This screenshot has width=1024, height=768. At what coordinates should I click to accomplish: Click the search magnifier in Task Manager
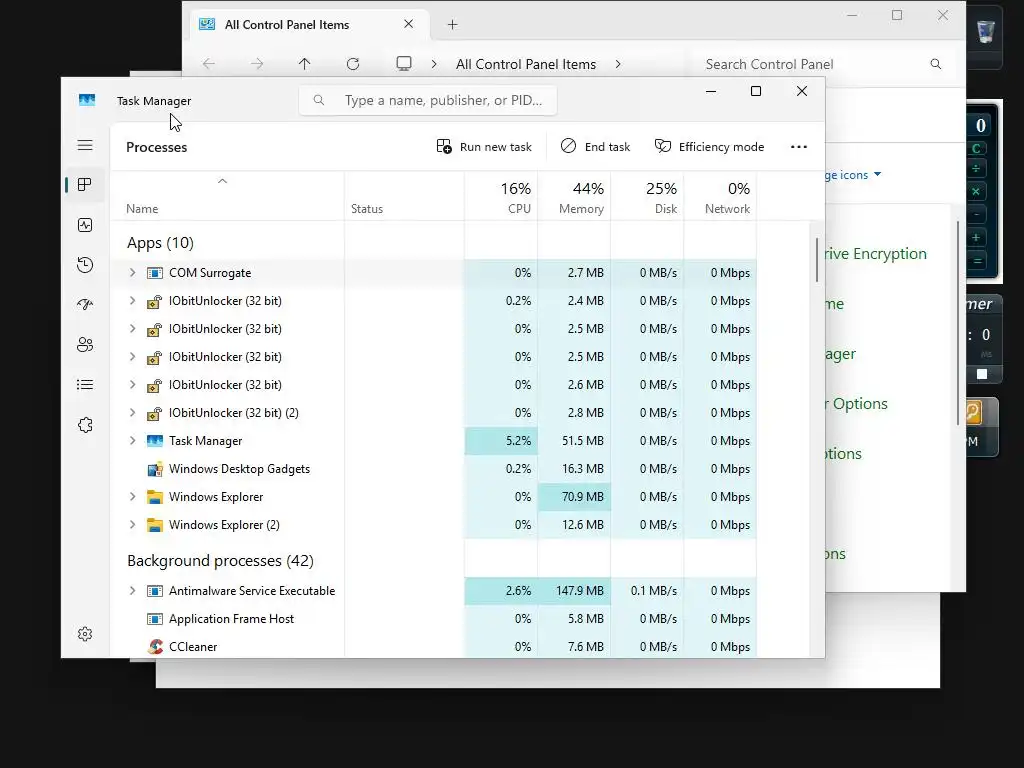[x=319, y=100]
